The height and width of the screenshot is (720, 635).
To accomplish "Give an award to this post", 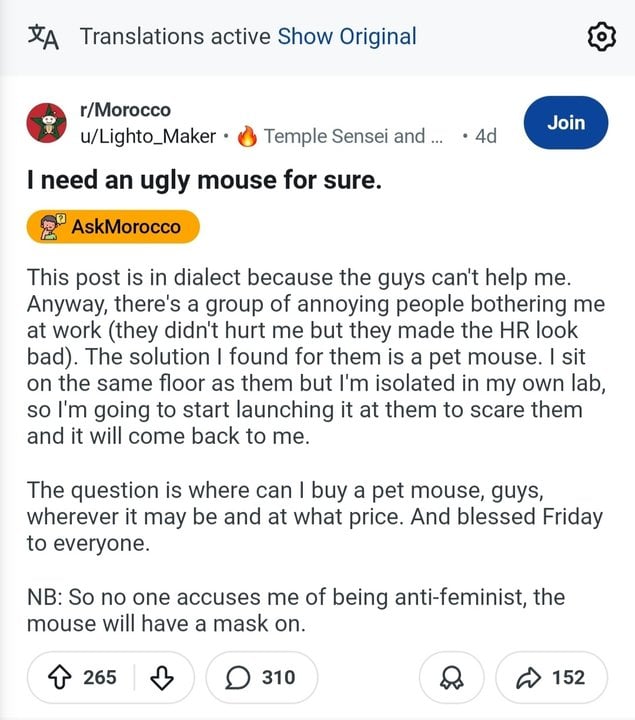I will (450, 677).
